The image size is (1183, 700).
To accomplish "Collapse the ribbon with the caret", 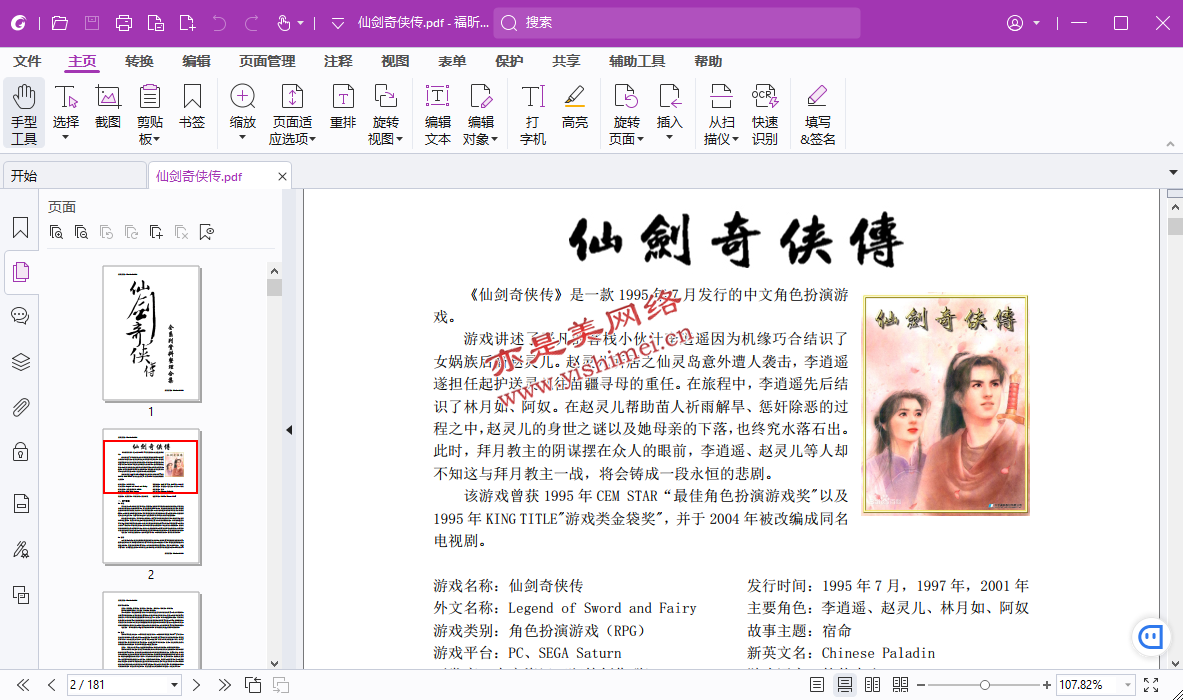I will coord(1170,143).
